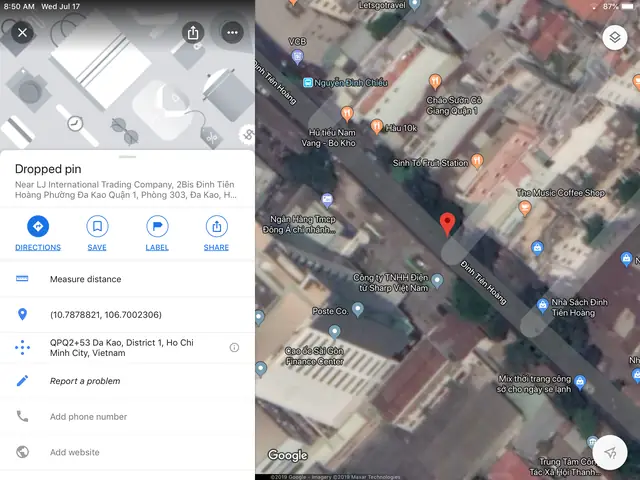The image size is (640, 480).
Task: Select Nhà Sách Đinh Tiên Hoàng marker
Action: coord(542,305)
